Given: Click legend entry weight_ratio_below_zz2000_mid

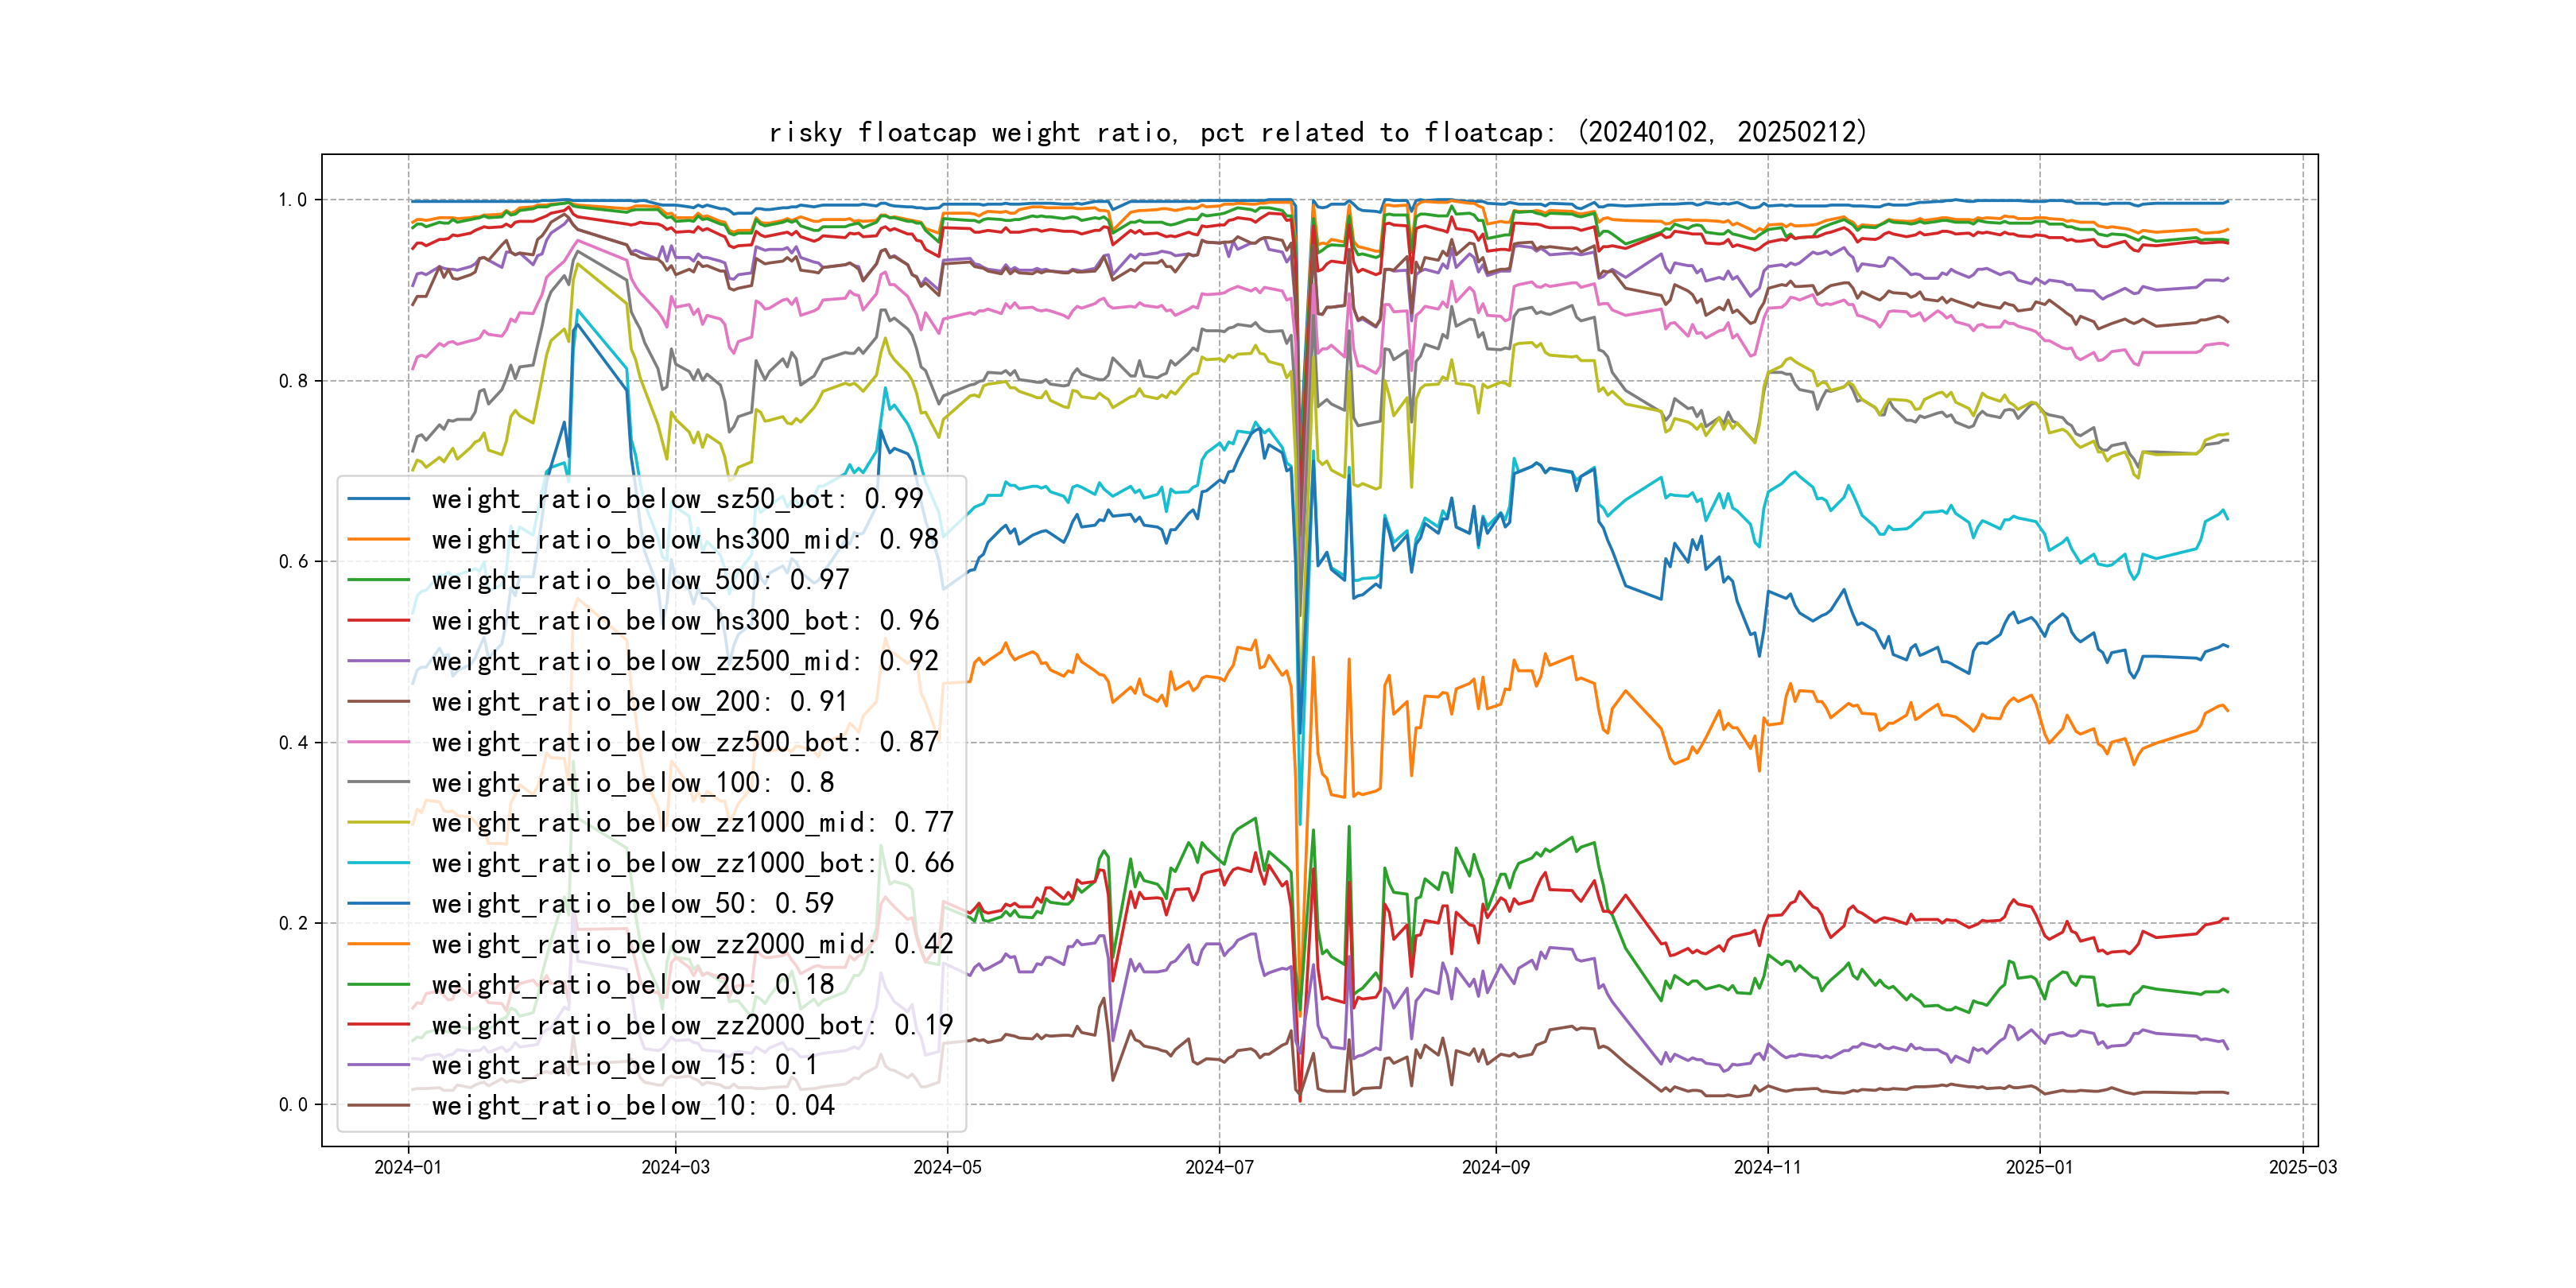Looking at the screenshot, I should coord(692,944).
